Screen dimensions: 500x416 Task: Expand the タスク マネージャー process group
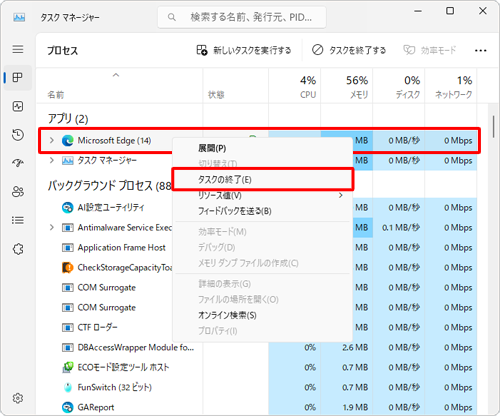52,161
